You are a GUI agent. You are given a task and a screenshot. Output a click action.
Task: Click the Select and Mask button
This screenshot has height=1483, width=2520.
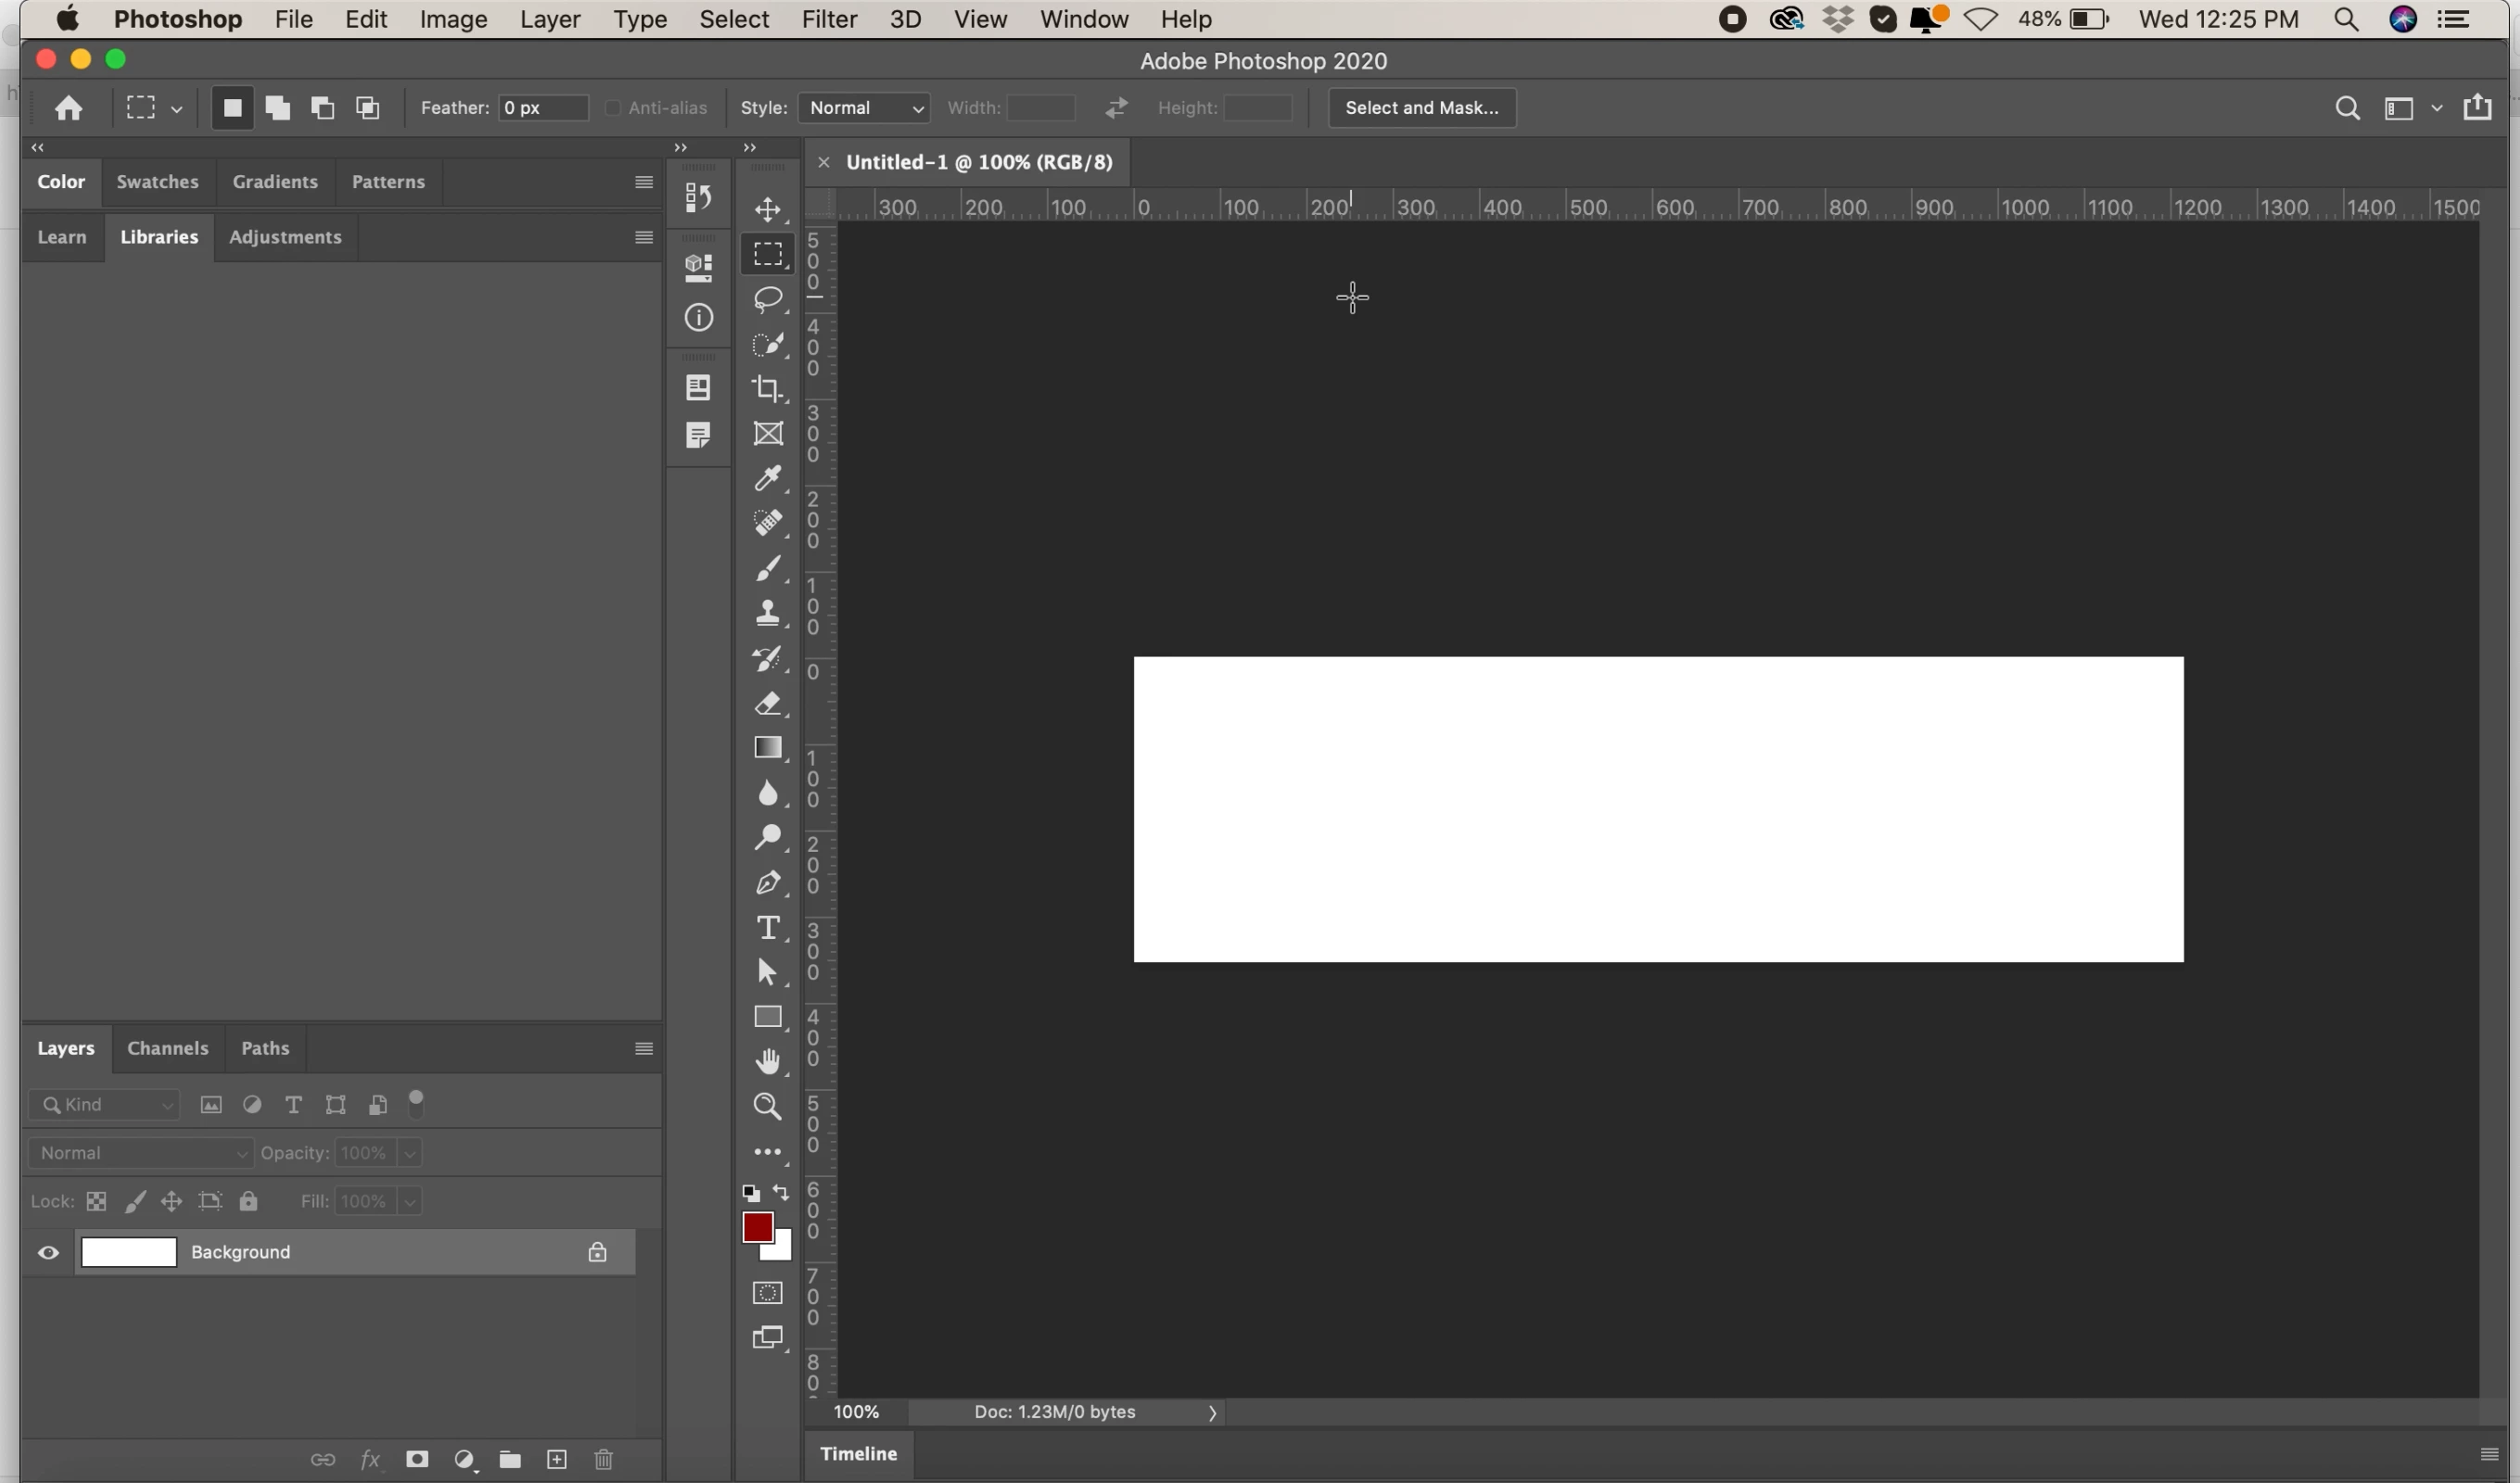point(1421,108)
